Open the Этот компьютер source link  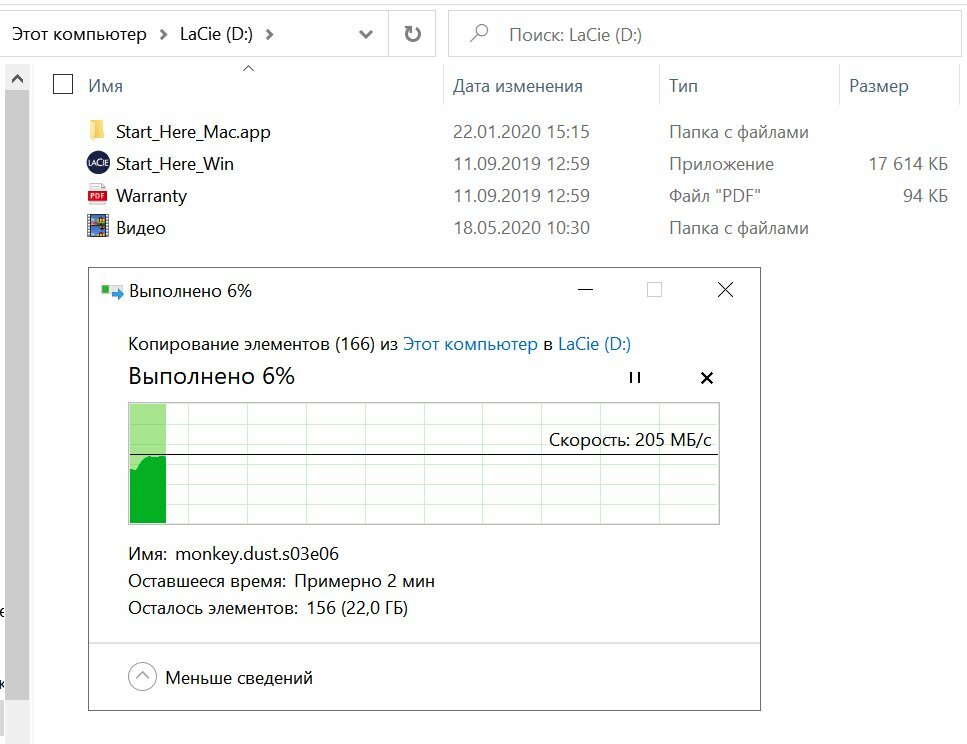470,344
